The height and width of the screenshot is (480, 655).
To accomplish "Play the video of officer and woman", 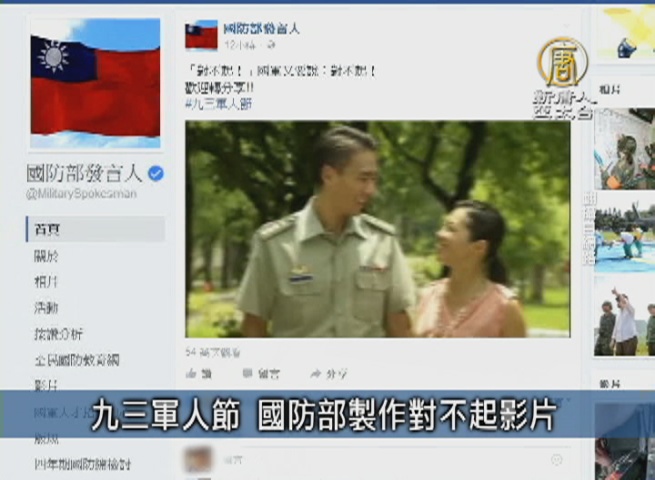I will 378,229.
